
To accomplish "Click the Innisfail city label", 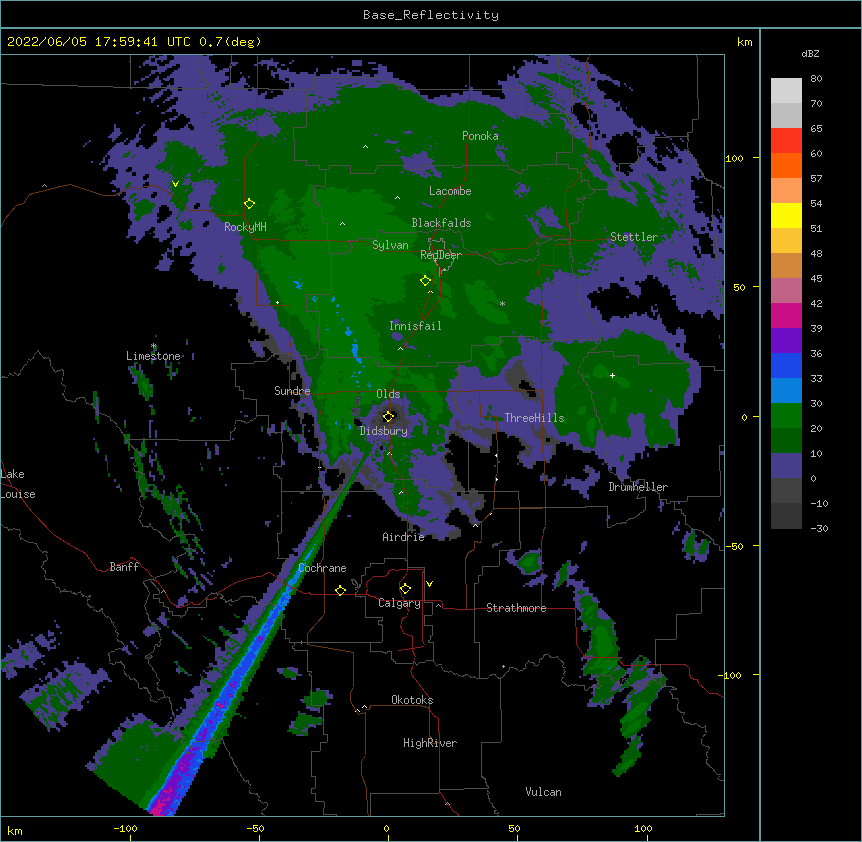I will [415, 326].
